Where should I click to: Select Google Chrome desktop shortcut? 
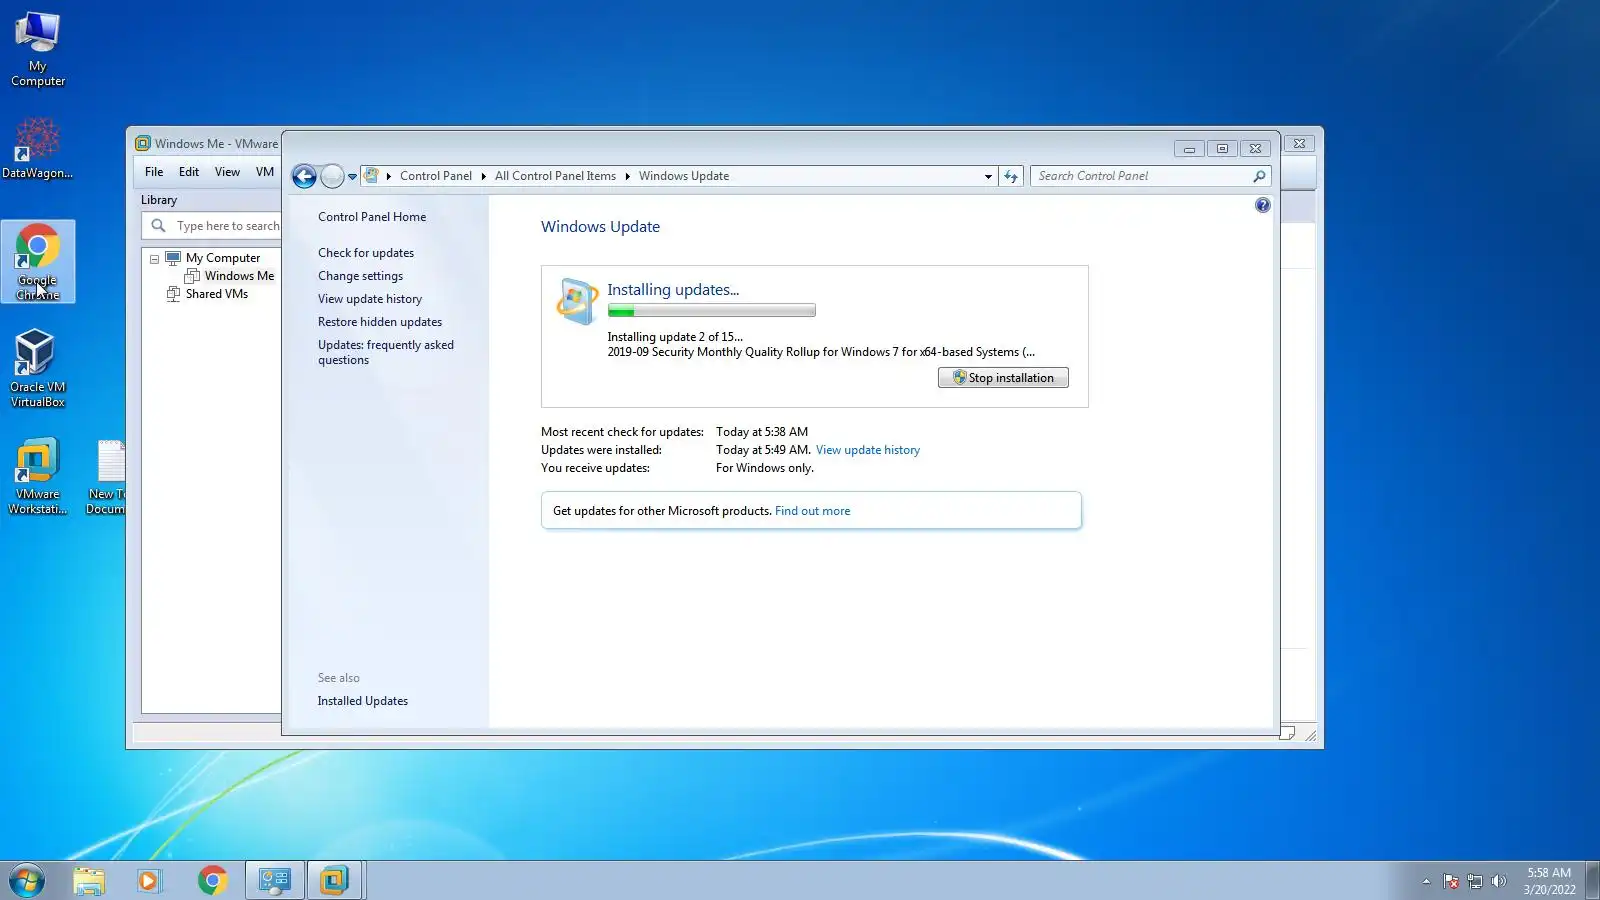click(38, 262)
